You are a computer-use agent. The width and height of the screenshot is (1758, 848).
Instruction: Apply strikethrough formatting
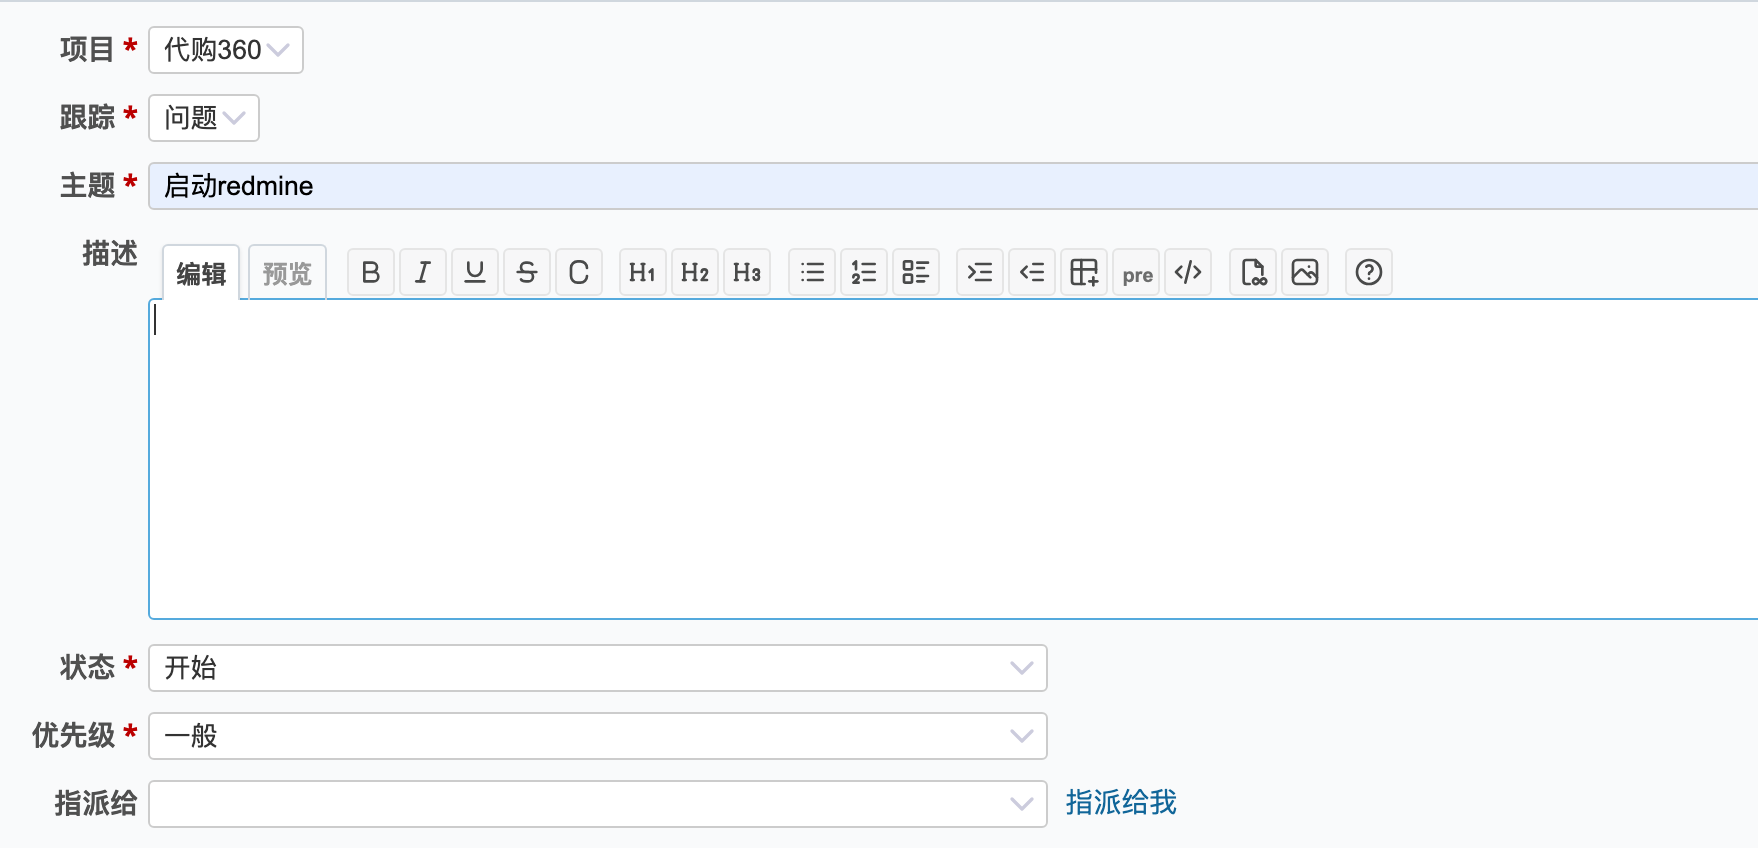[x=527, y=272]
